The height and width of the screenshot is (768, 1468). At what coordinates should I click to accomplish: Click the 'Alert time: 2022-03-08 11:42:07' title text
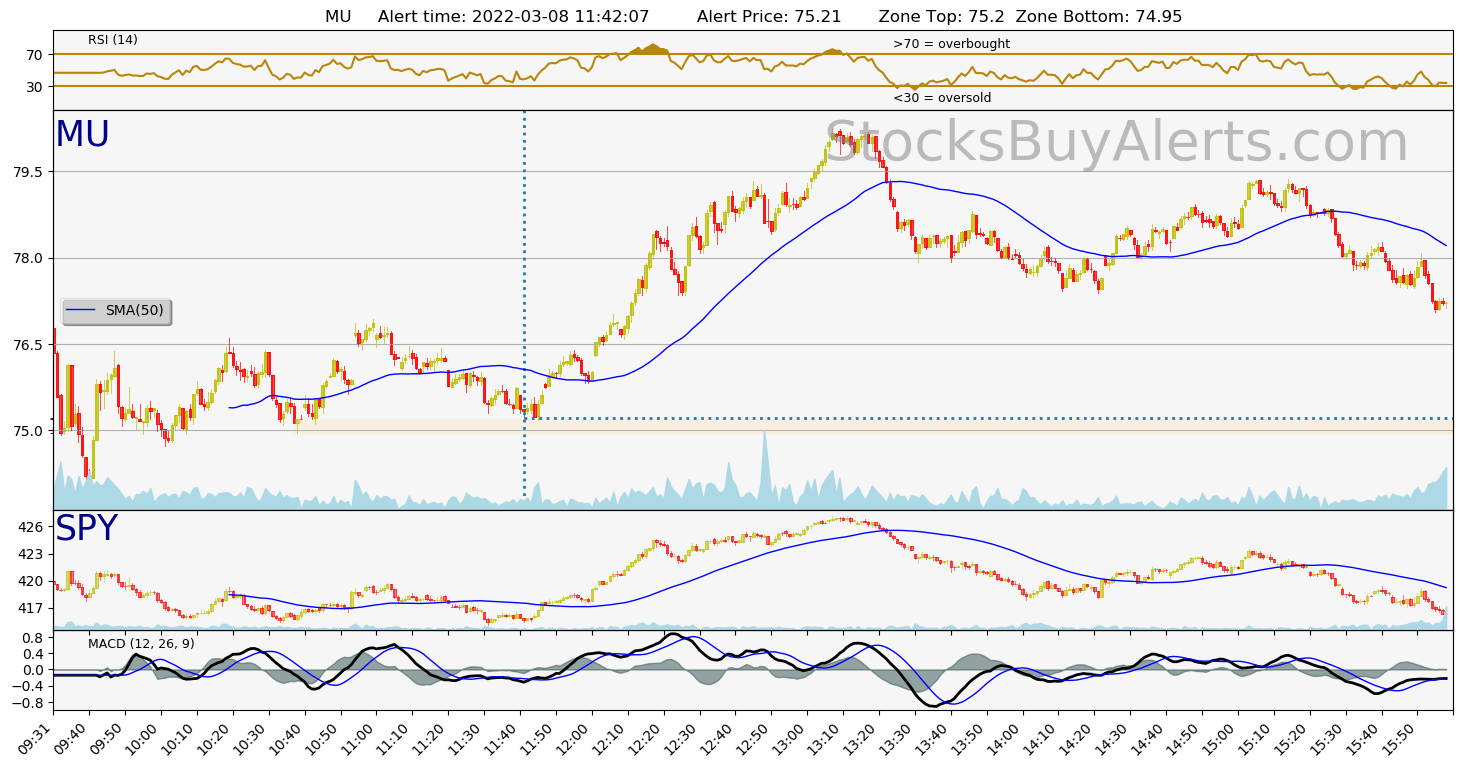[x=513, y=17]
